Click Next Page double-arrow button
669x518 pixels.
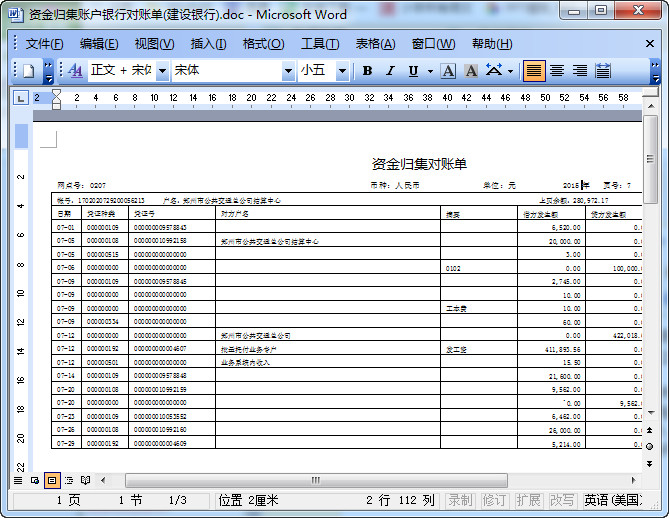[650, 463]
